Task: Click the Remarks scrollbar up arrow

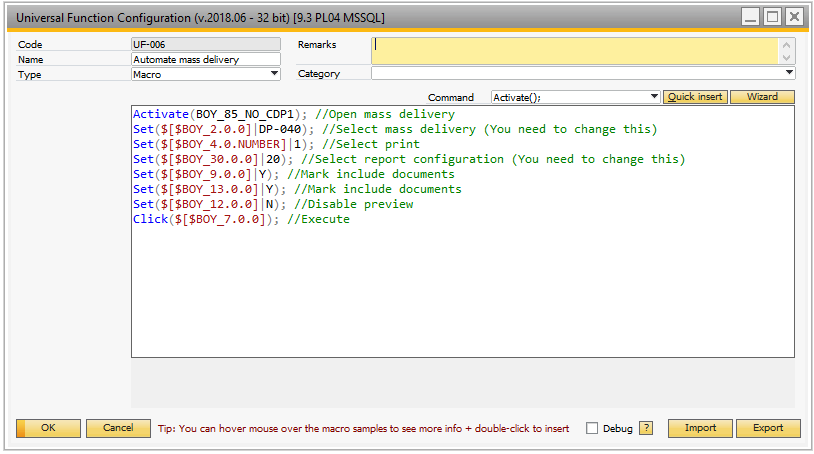Action: [x=786, y=45]
